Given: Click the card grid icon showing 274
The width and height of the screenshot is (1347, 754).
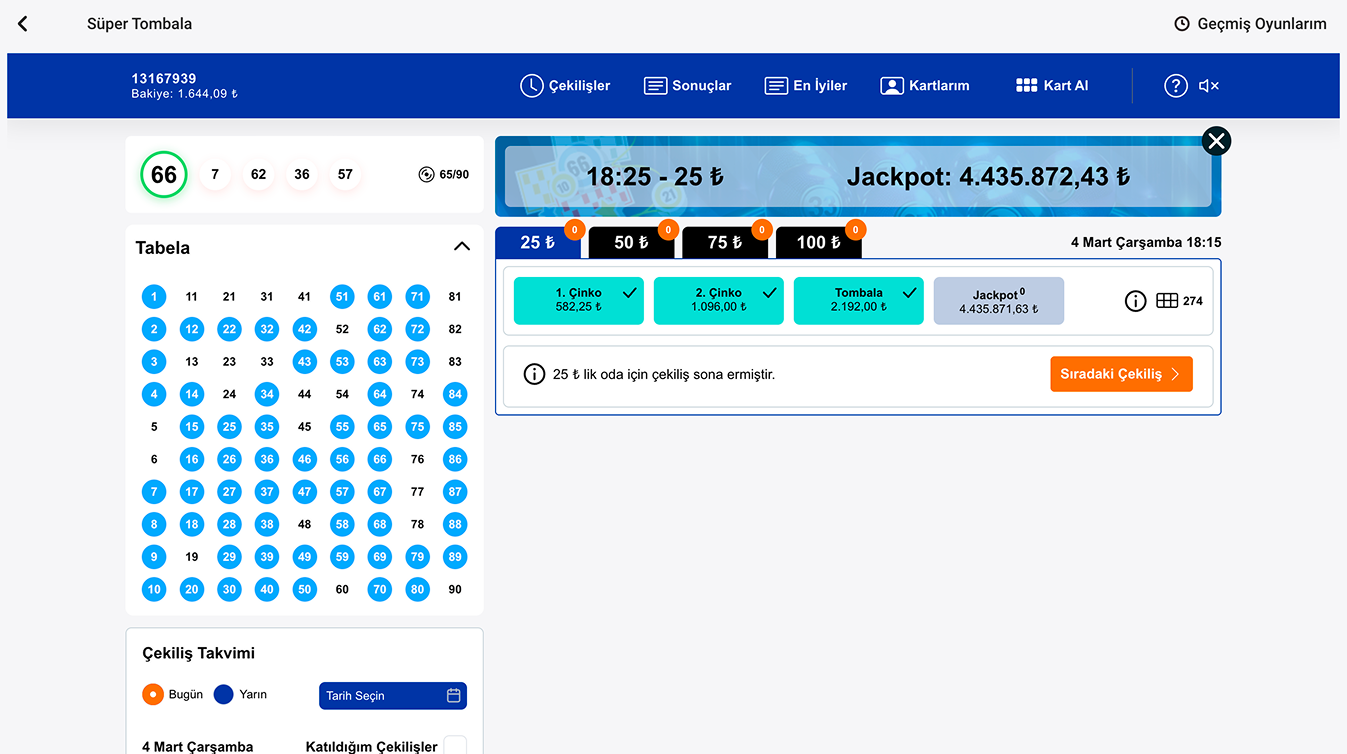Looking at the screenshot, I should pos(1166,301).
